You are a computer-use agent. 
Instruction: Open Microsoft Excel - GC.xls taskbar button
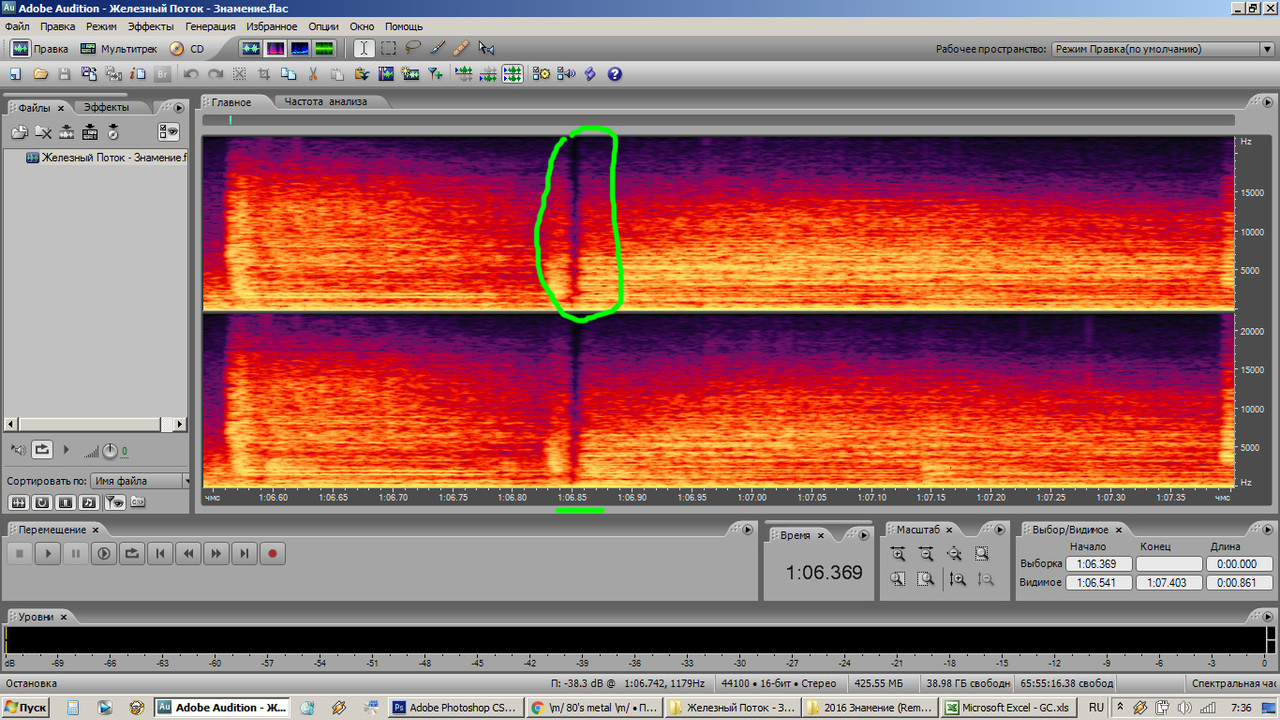pyautogui.click(x=1008, y=707)
